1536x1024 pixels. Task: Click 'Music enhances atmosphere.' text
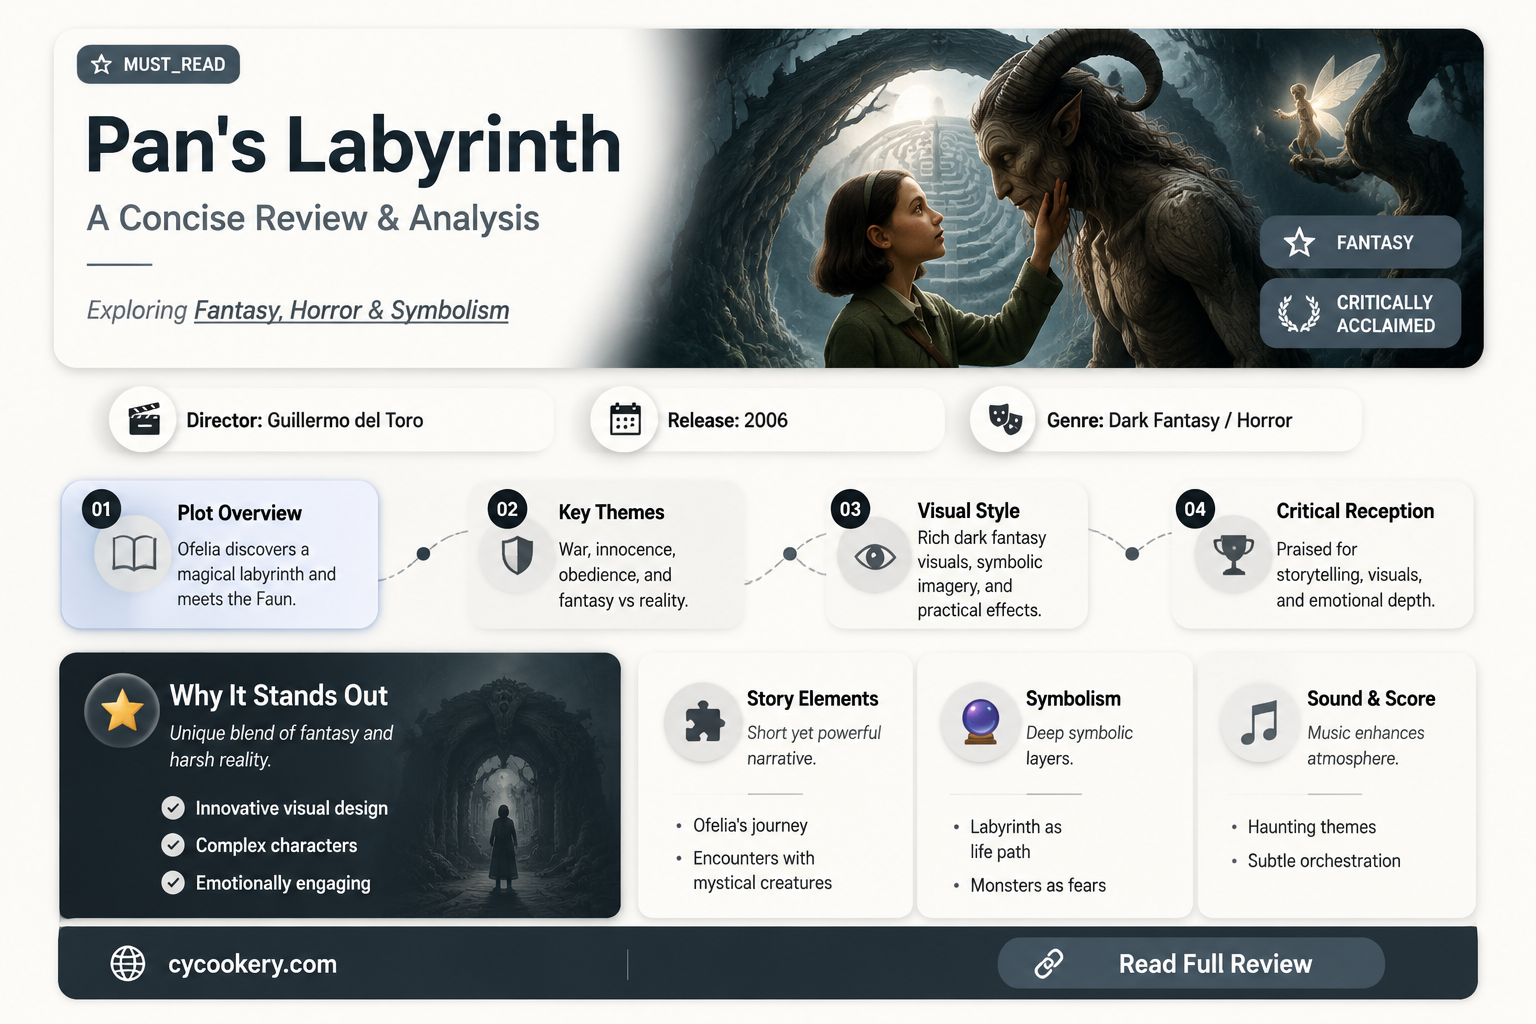click(1365, 745)
